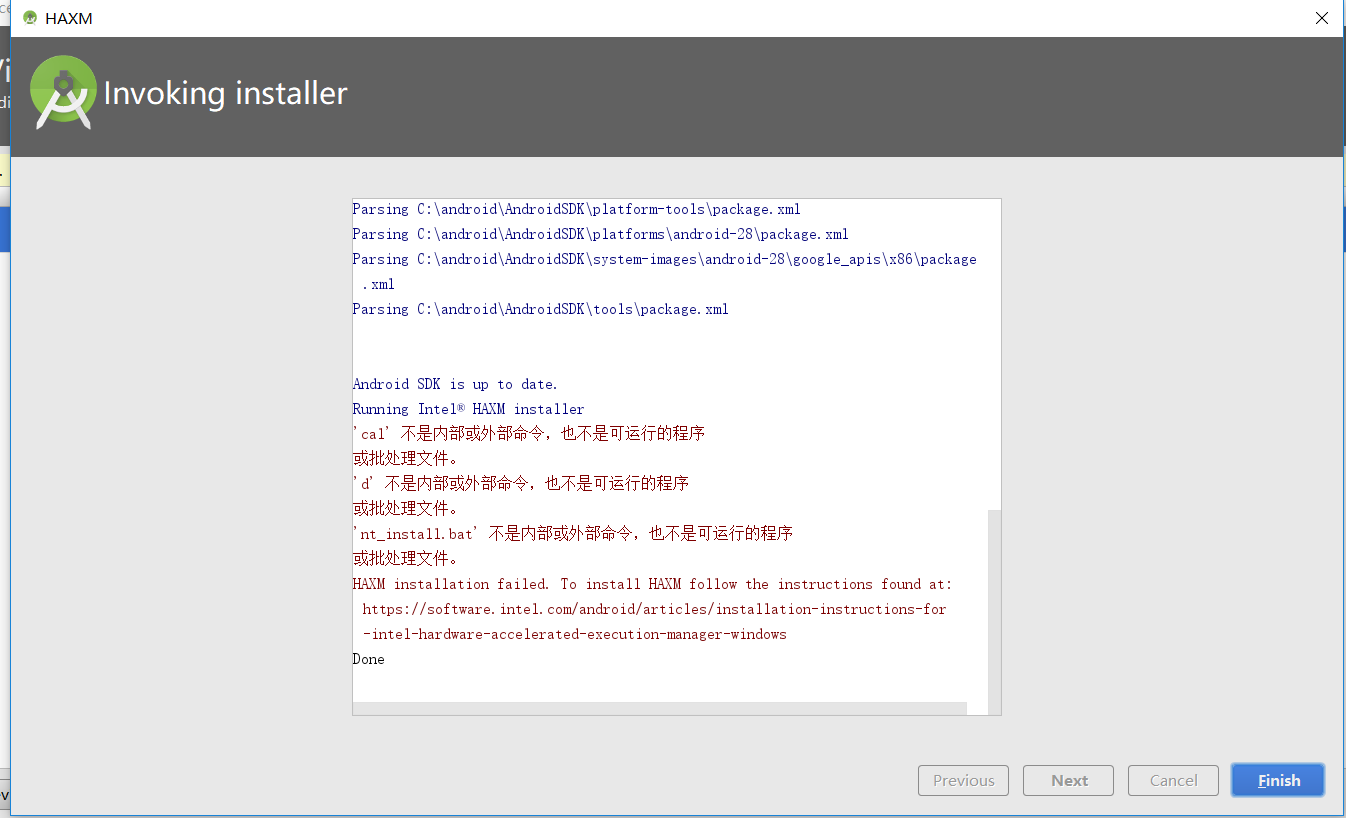Click the "Invoking installer" heading
The width and height of the screenshot is (1346, 818).
click(226, 93)
